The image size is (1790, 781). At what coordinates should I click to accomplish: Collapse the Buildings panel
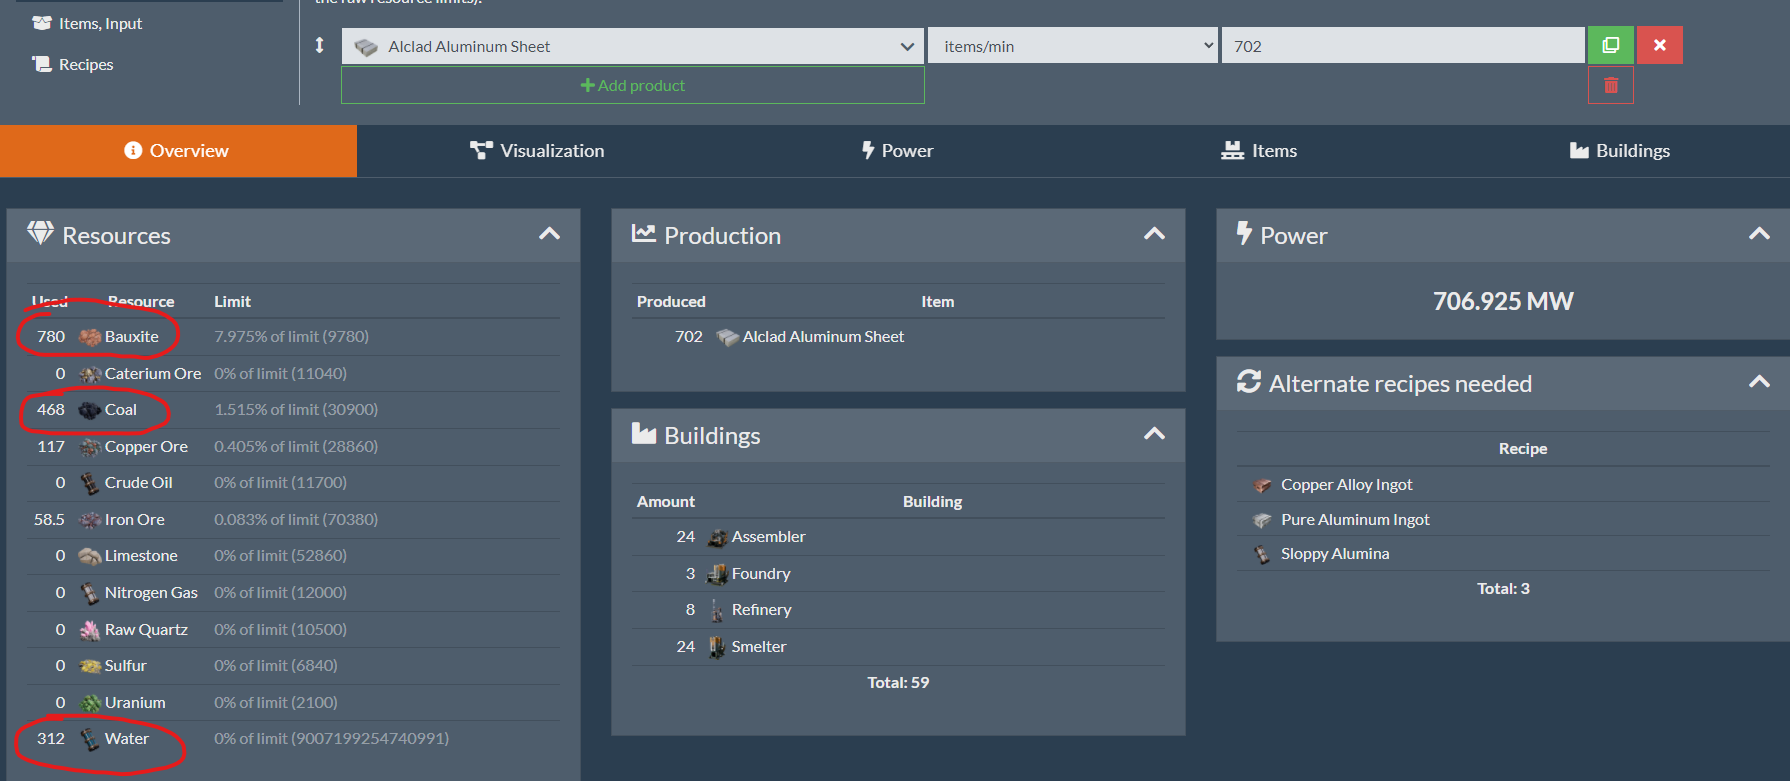[x=1154, y=434]
